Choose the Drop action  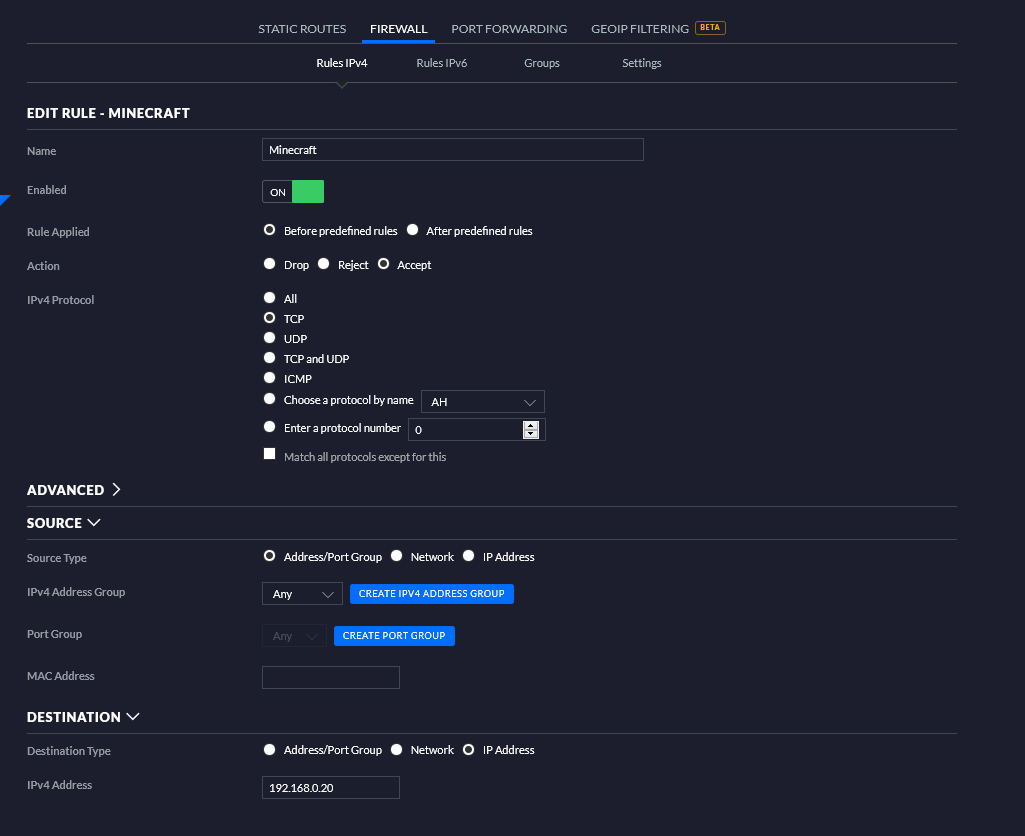pos(269,265)
